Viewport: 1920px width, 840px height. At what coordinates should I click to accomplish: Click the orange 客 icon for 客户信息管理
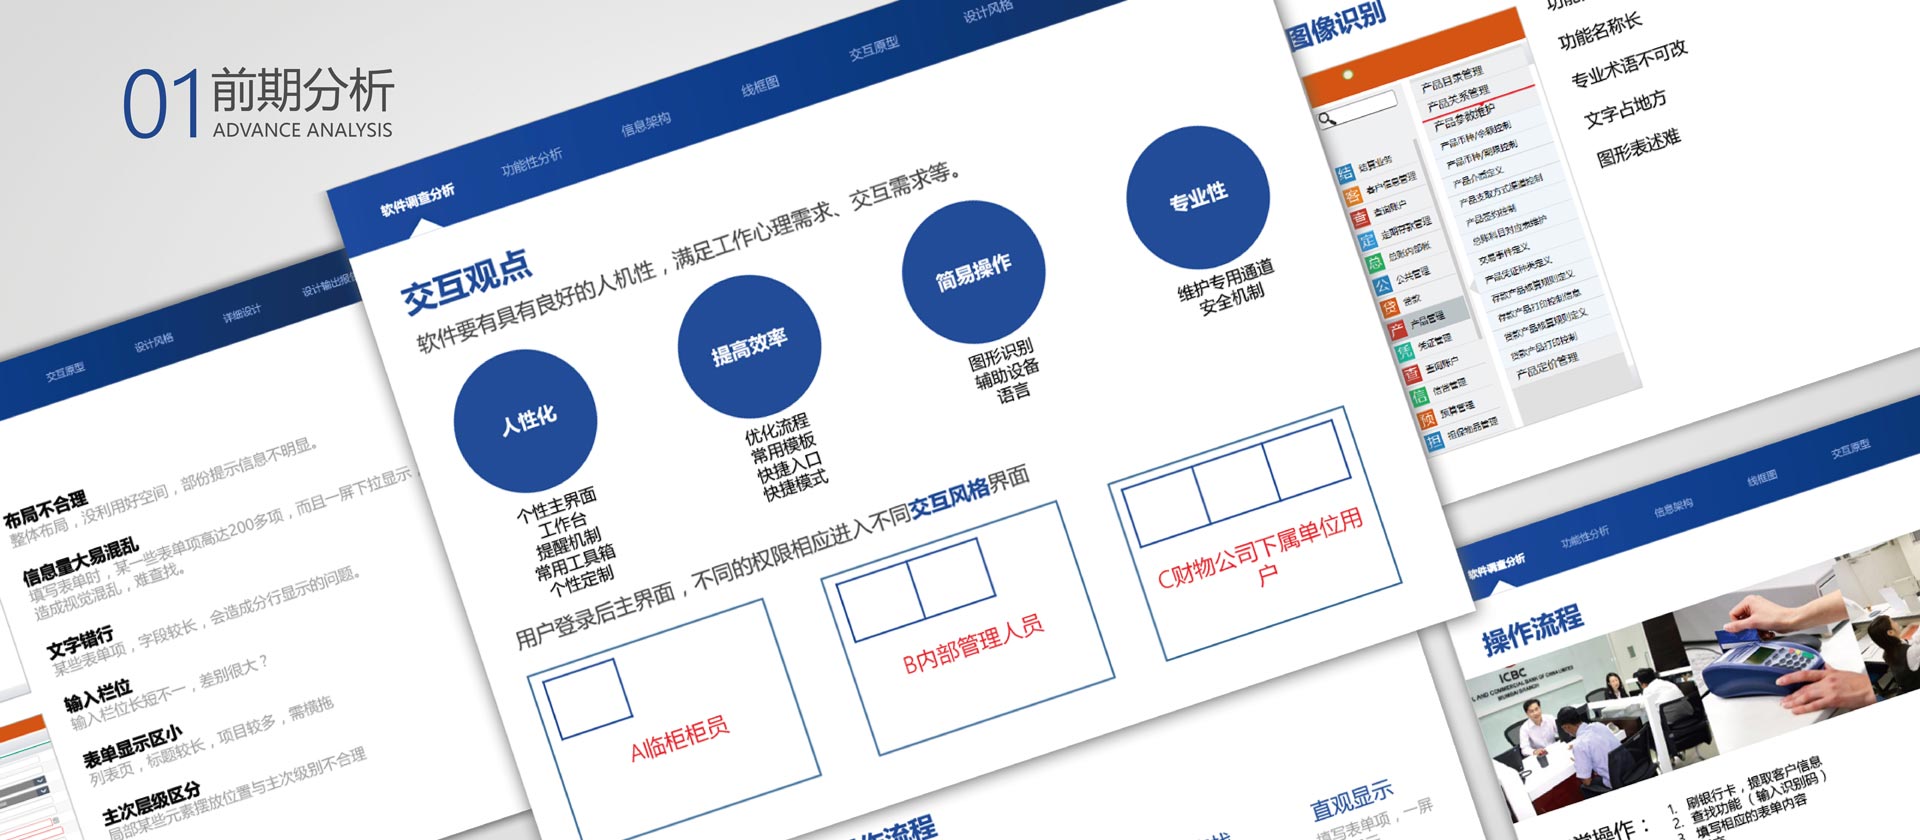[x=1352, y=195]
